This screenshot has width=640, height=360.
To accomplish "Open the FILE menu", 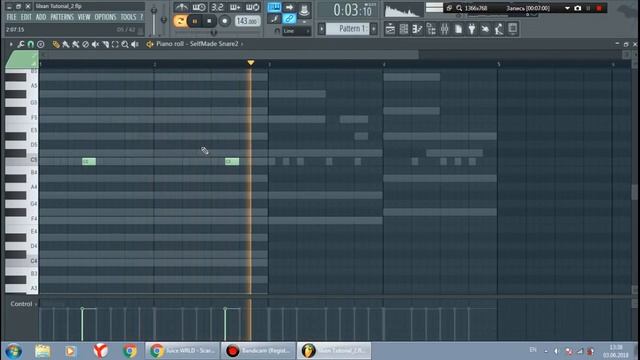I will [x=11, y=17].
